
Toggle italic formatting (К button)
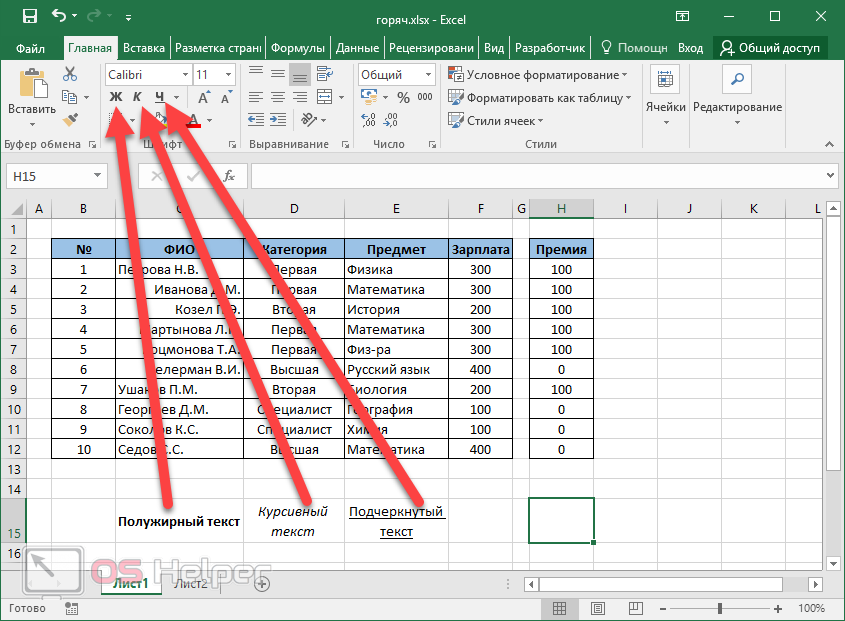(137, 97)
